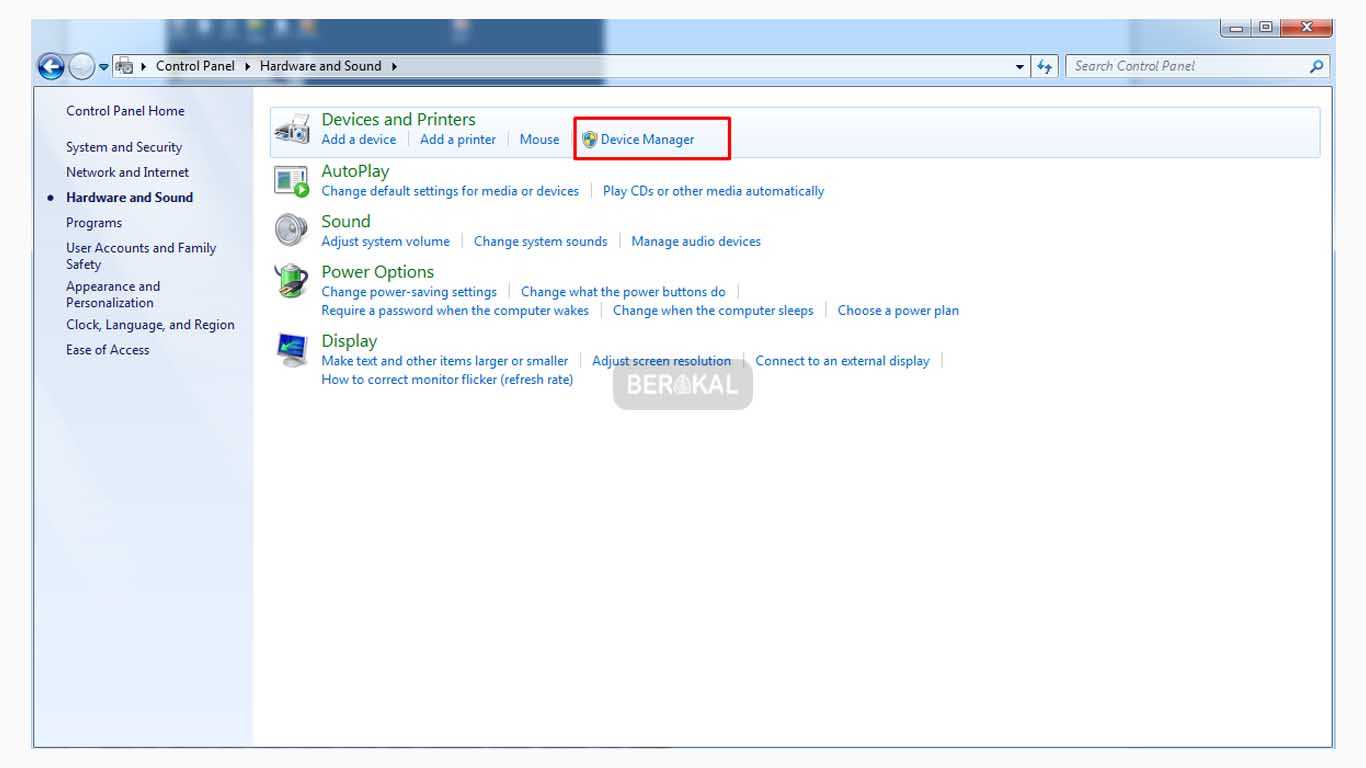Click Manage audio devices link
The height and width of the screenshot is (768, 1366).
(696, 242)
